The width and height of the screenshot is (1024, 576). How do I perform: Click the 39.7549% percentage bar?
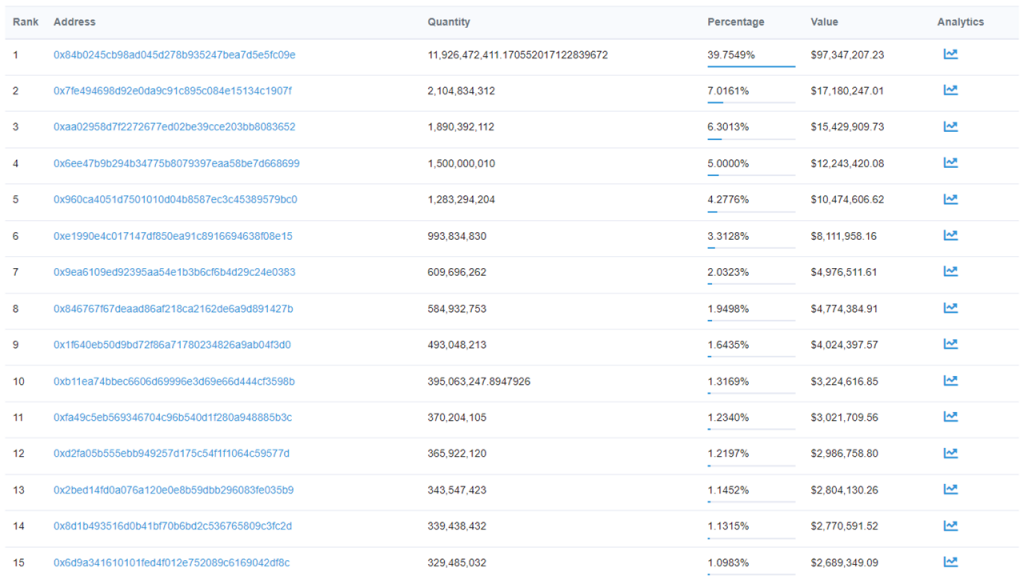click(751, 66)
